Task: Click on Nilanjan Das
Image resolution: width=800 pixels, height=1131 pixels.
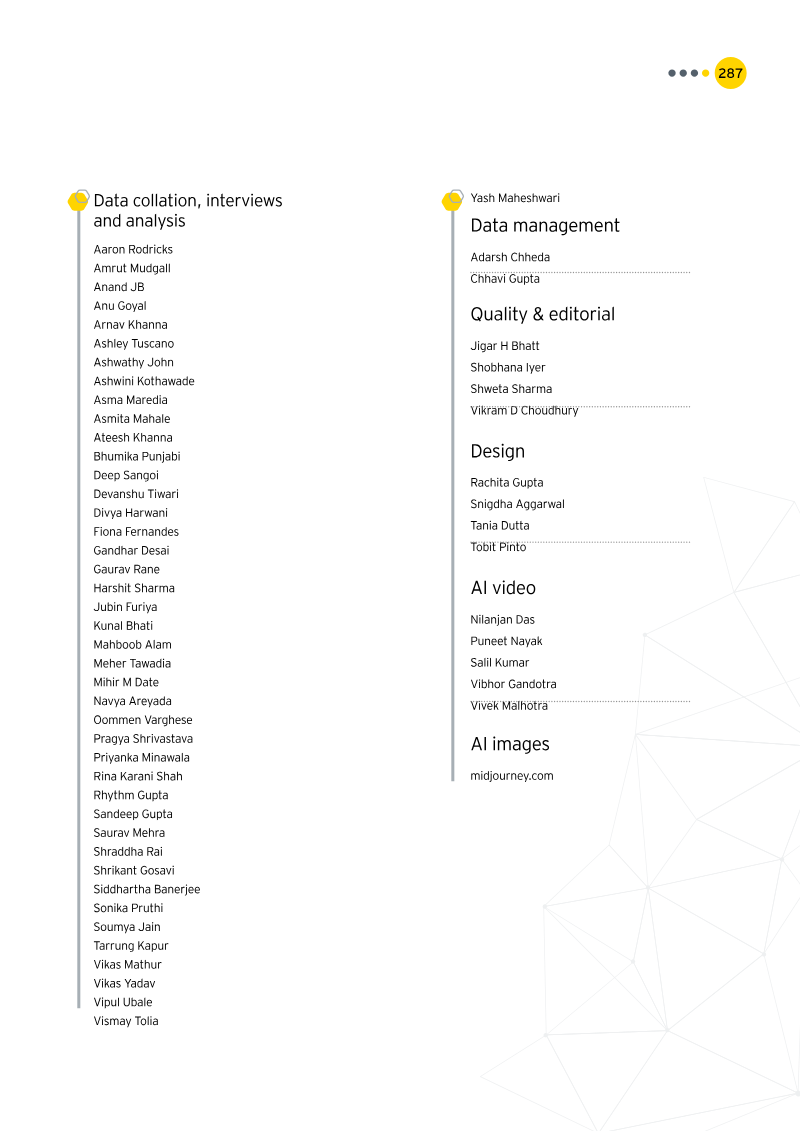Action: click(x=502, y=620)
